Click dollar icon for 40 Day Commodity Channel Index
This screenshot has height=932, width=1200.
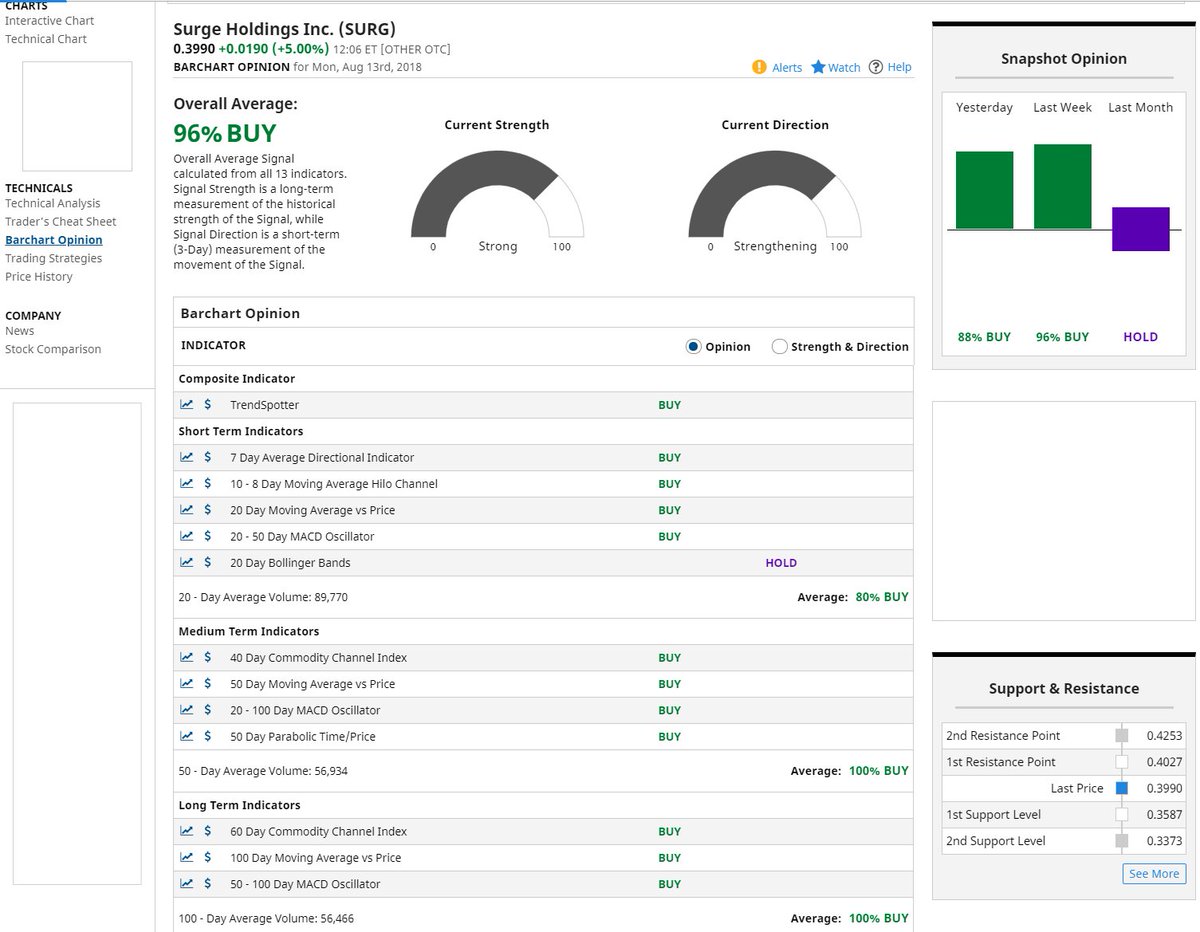[208, 657]
